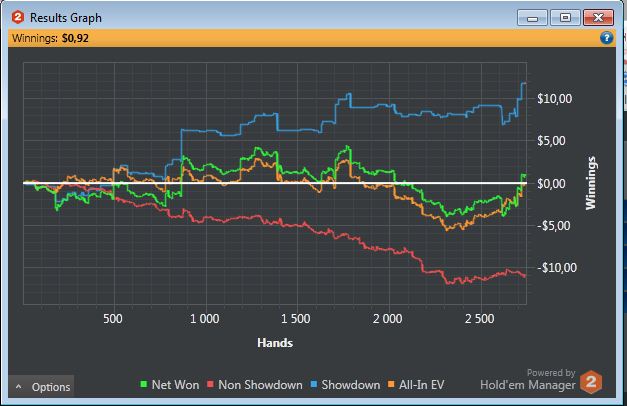Screen dimensions: 627x406
Task: Click the Showdown legend label
Action: pyautogui.click(x=351, y=385)
